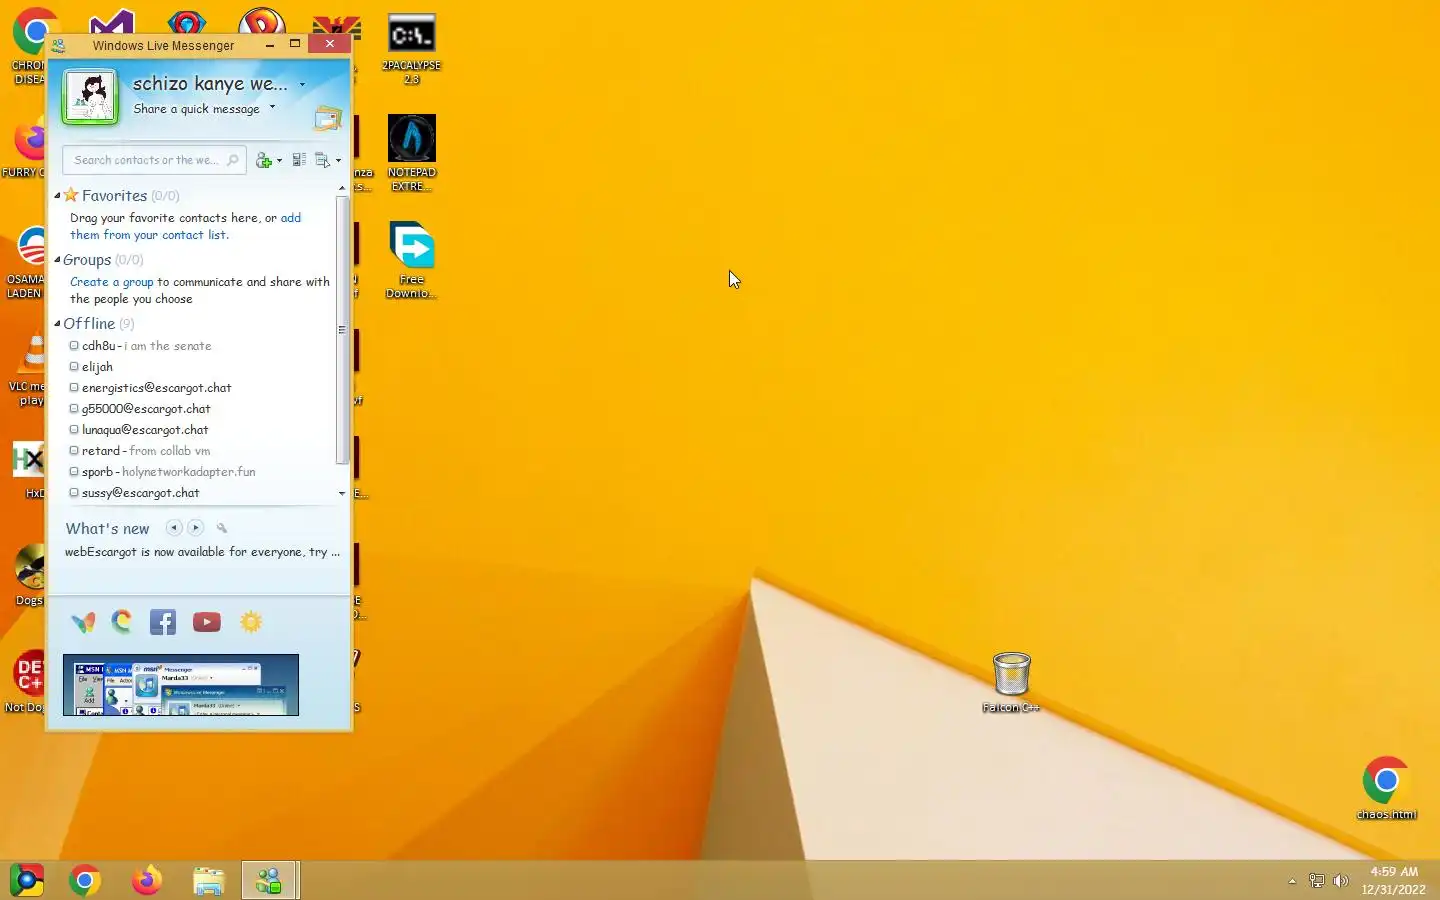Click the contact list scrollbar up arrow
This screenshot has height=900, width=1440.
342,188
